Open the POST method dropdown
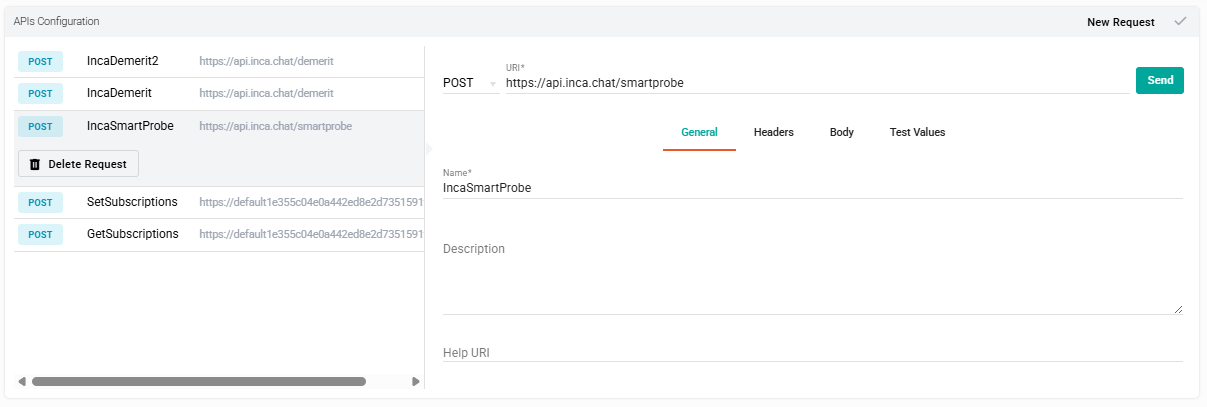This screenshot has height=407, width=1207. pyautogui.click(x=470, y=83)
